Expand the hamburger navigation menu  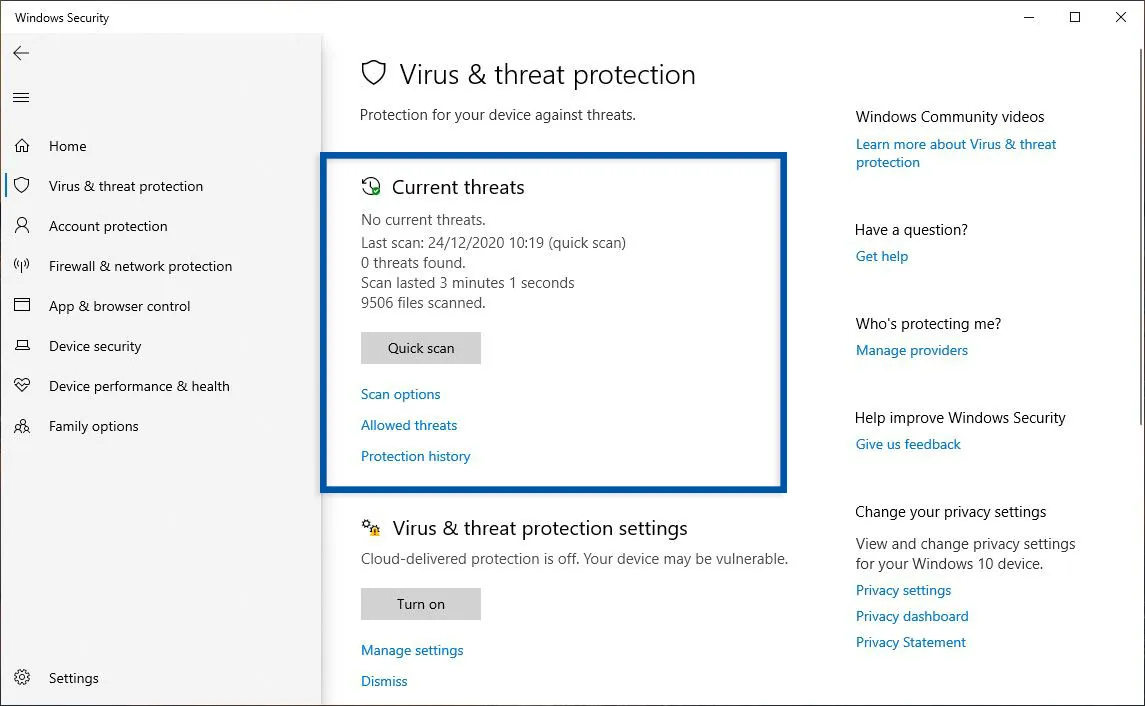pos(21,97)
